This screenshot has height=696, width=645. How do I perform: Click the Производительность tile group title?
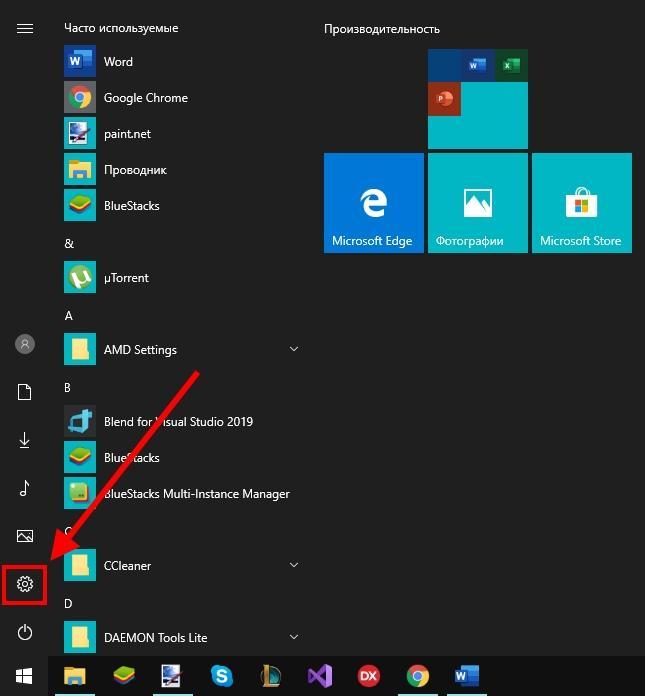[382, 29]
